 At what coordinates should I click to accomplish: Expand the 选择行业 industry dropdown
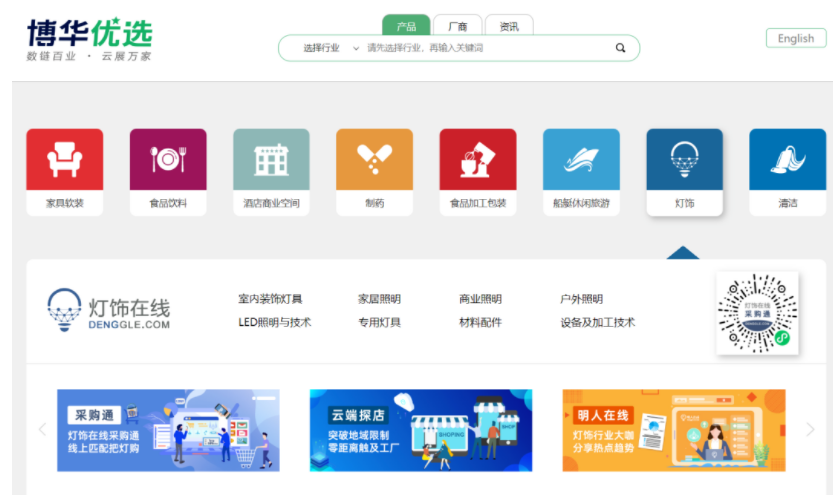[x=330, y=48]
